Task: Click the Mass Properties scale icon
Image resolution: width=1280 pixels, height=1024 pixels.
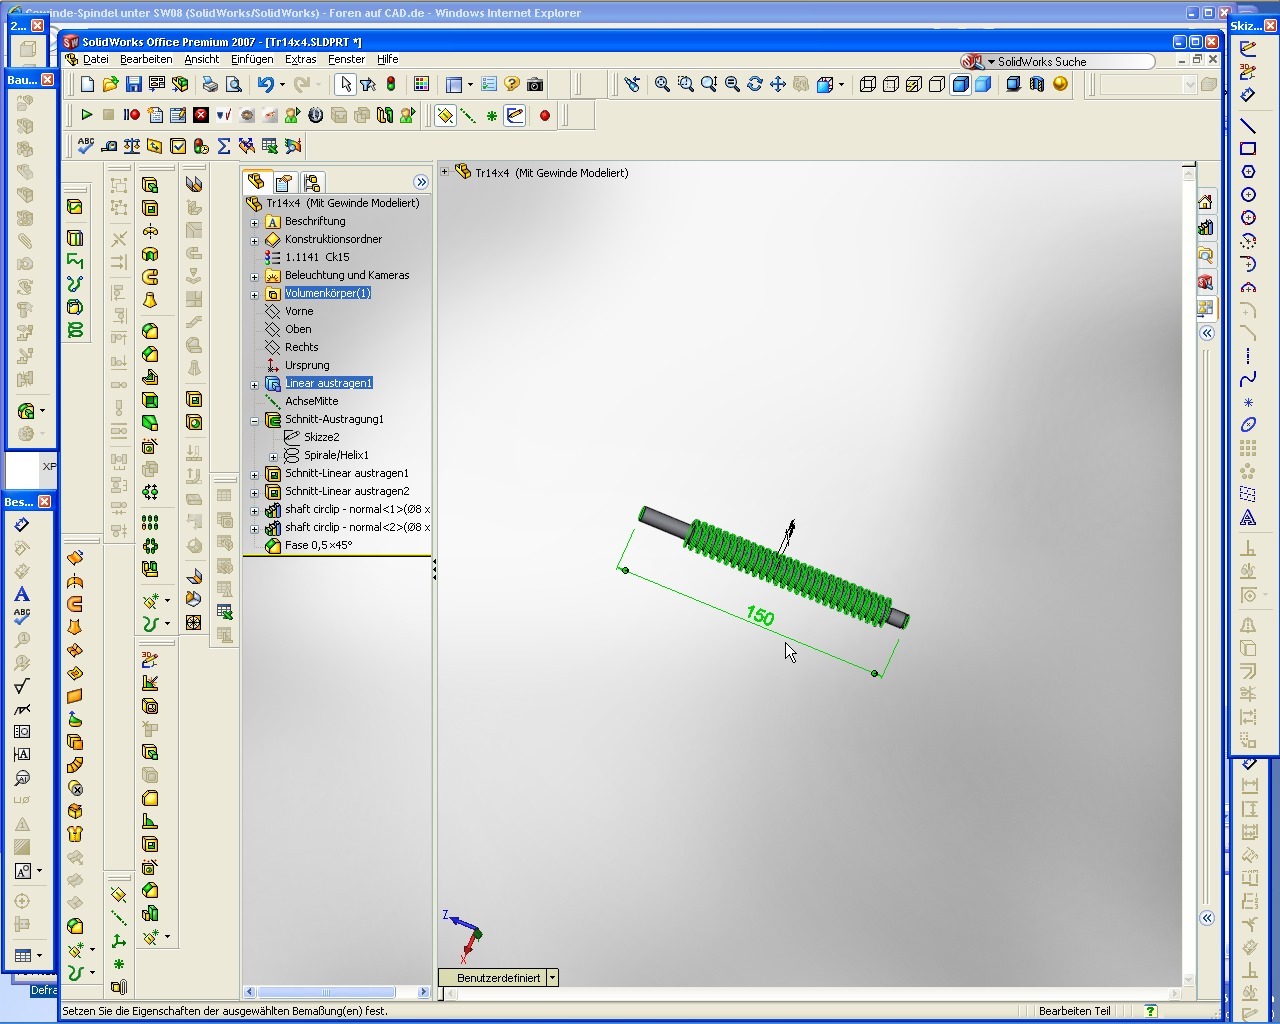Action: pos(132,147)
